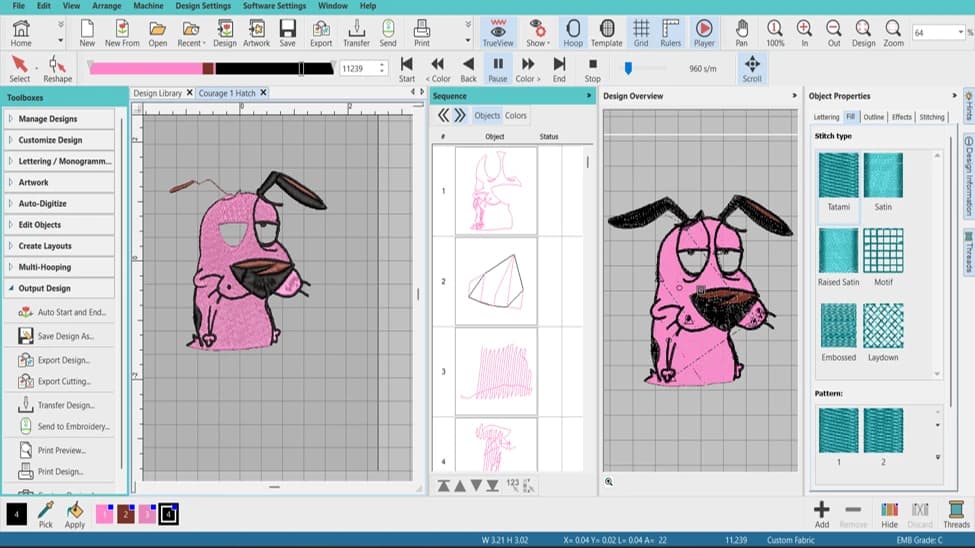The width and height of the screenshot is (975, 548).
Task: Expand Edit Objects toolbox
Action: 60,225
